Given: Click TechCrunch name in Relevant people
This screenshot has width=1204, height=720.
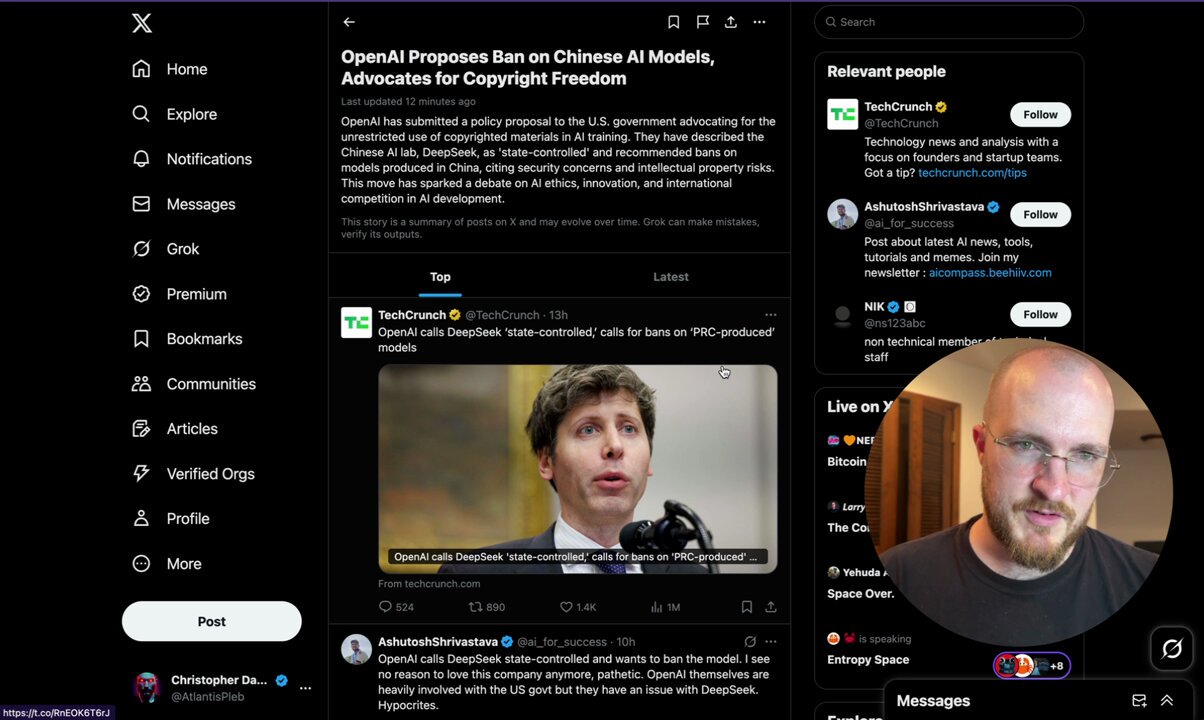Looking at the screenshot, I should tap(898, 107).
